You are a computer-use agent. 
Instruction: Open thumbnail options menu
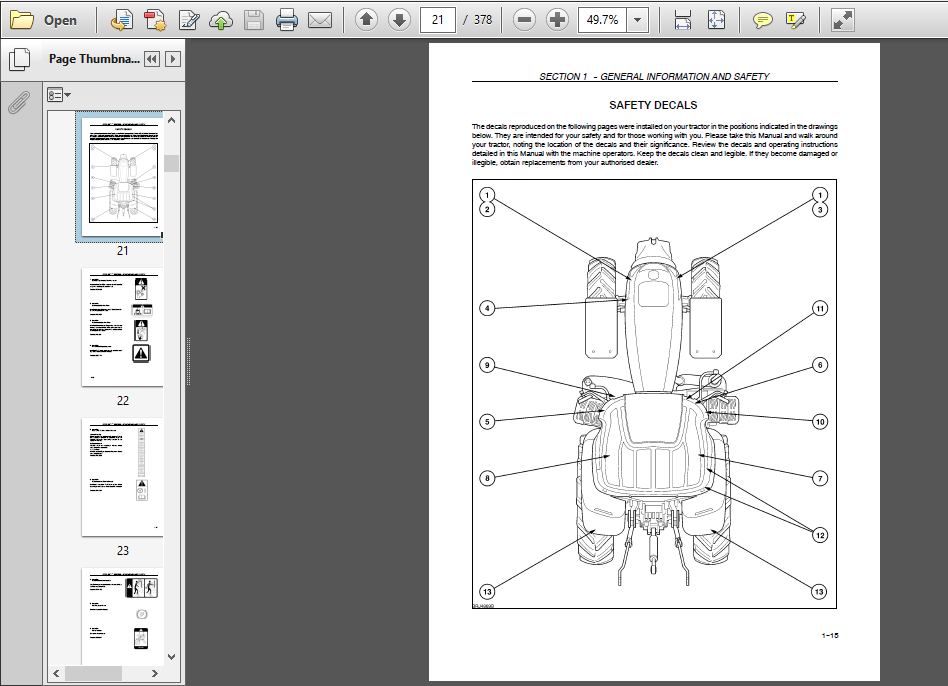59,95
